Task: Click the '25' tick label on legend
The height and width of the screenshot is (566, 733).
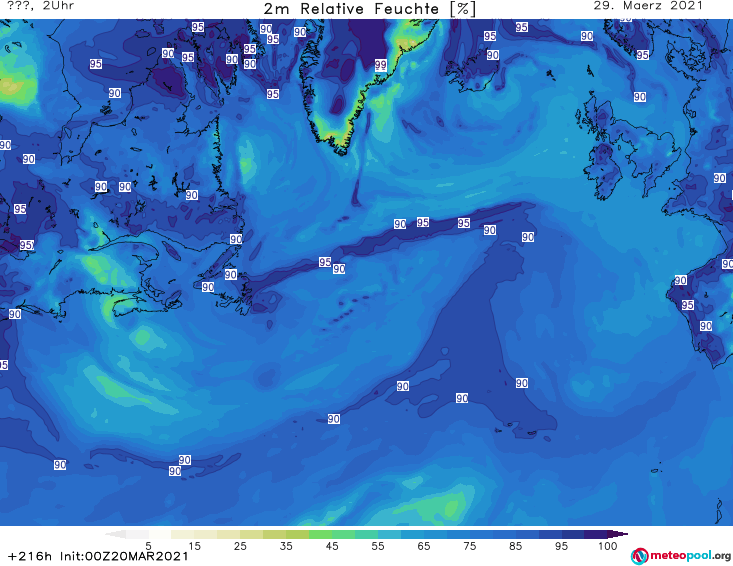Action: click(x=240, y=546)
